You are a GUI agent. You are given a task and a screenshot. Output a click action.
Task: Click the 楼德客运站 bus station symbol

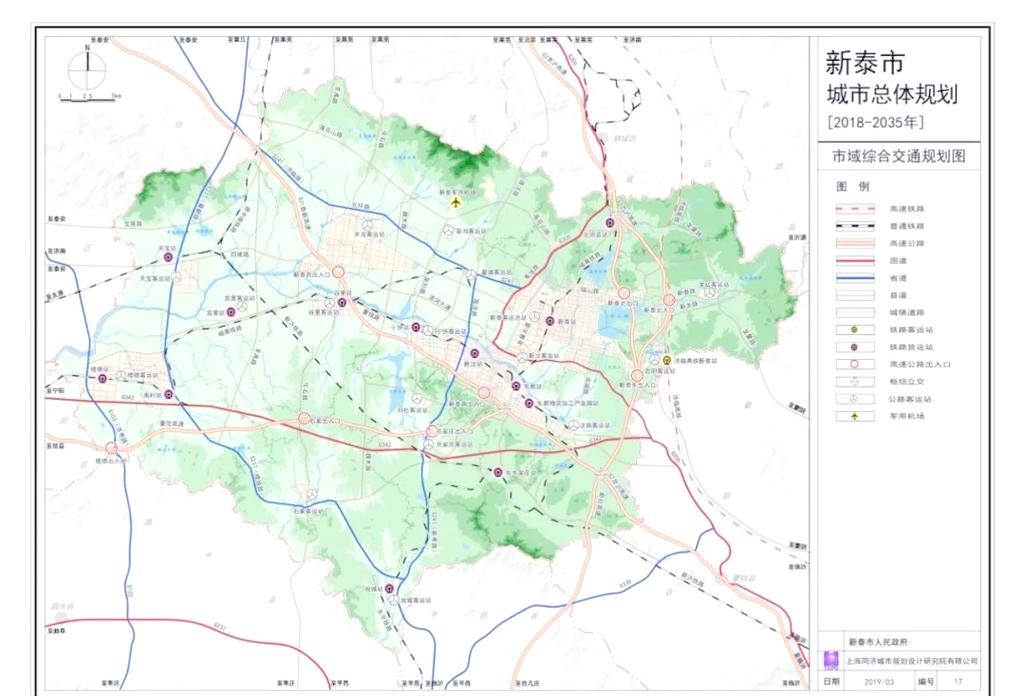[x=122, y=376]
